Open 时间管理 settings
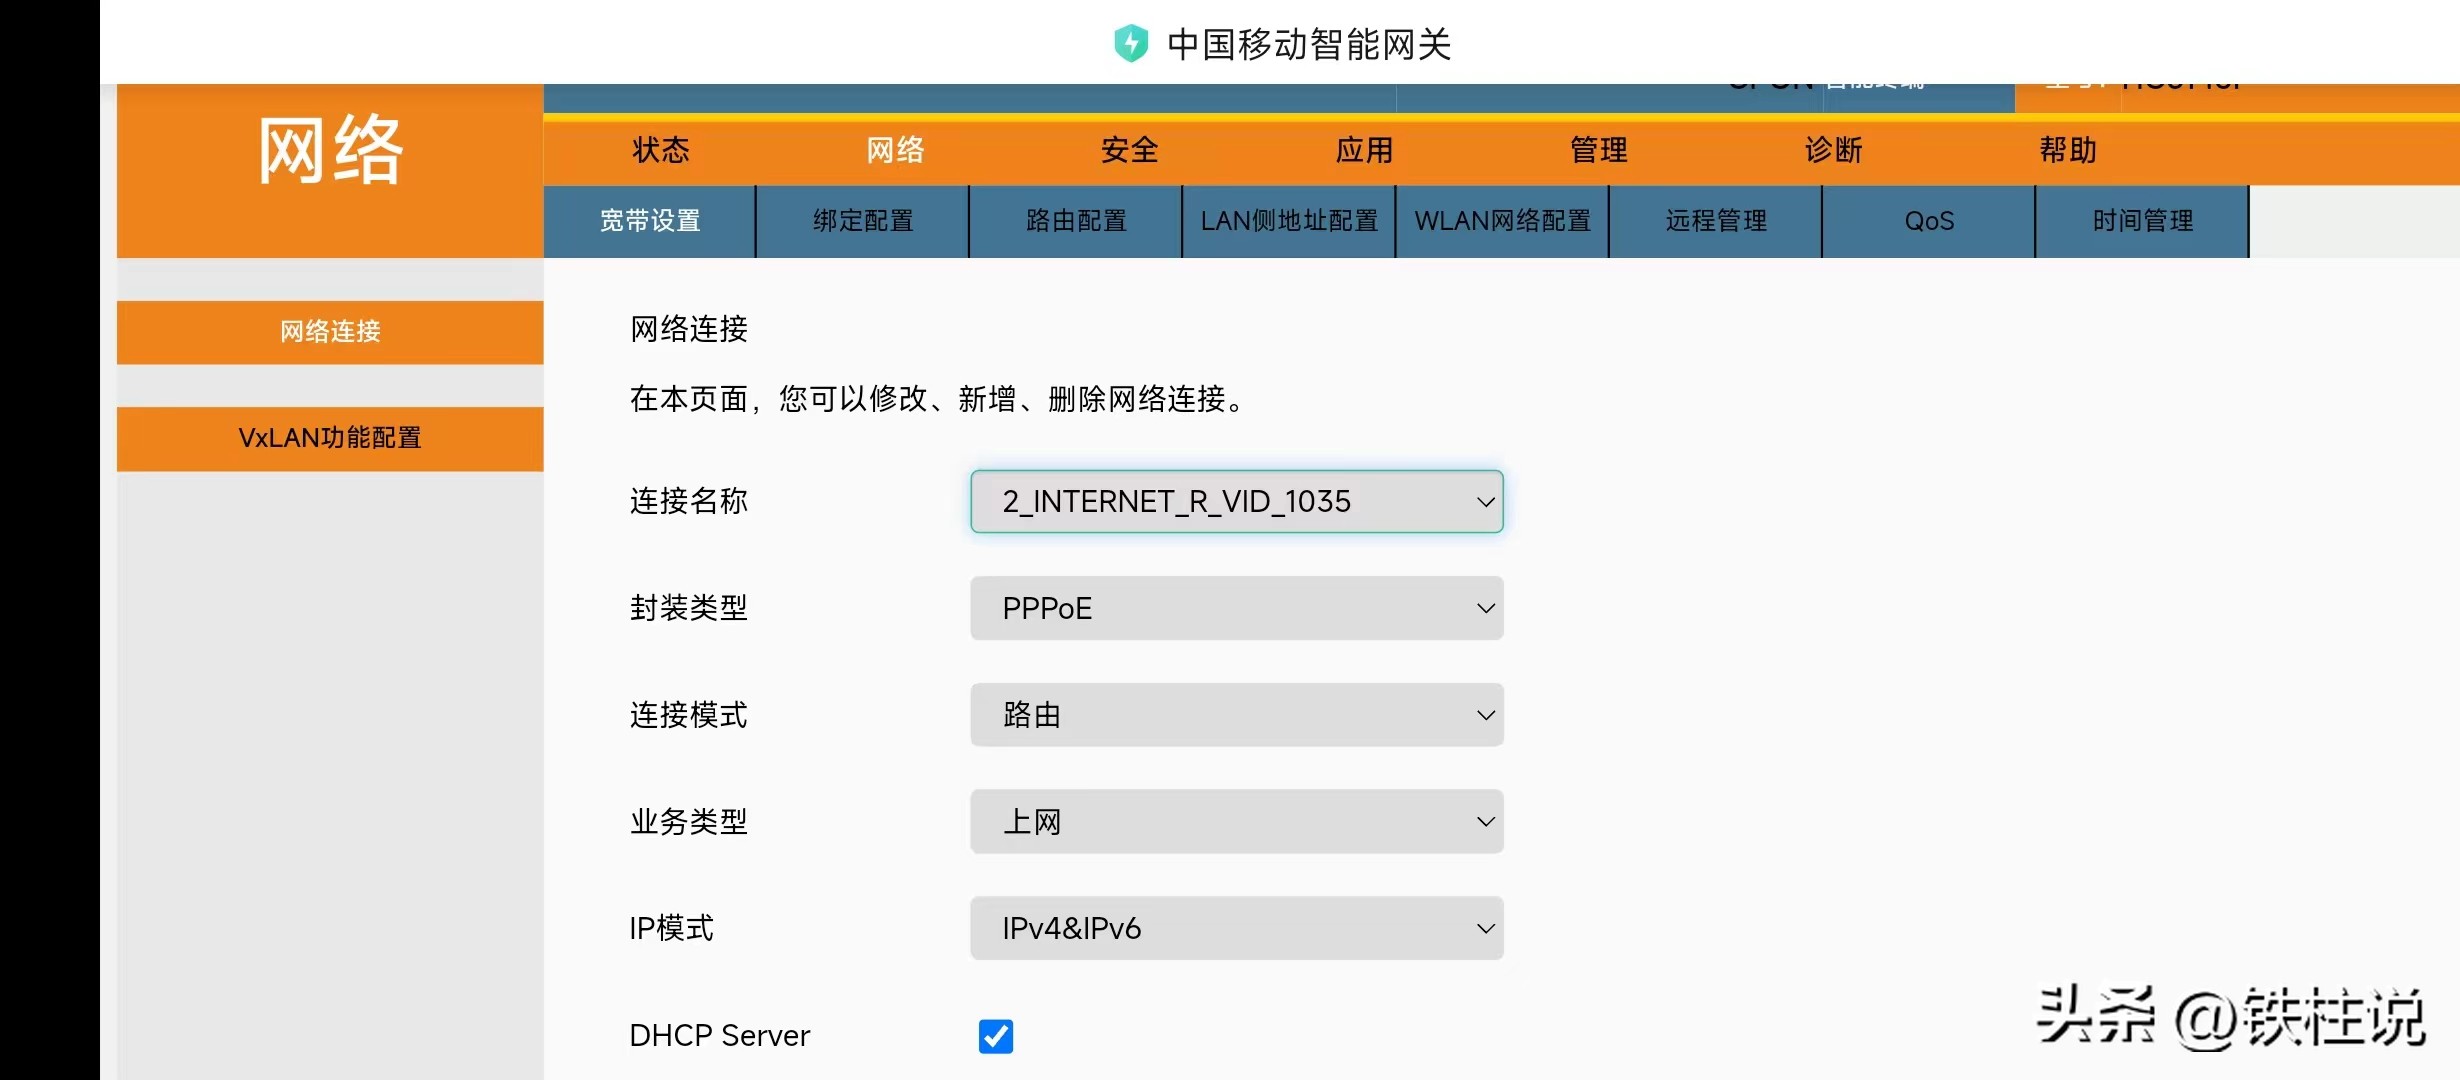Image resolution: width=2460 pixels, height=1080 pixels. tap(2141, 221)
